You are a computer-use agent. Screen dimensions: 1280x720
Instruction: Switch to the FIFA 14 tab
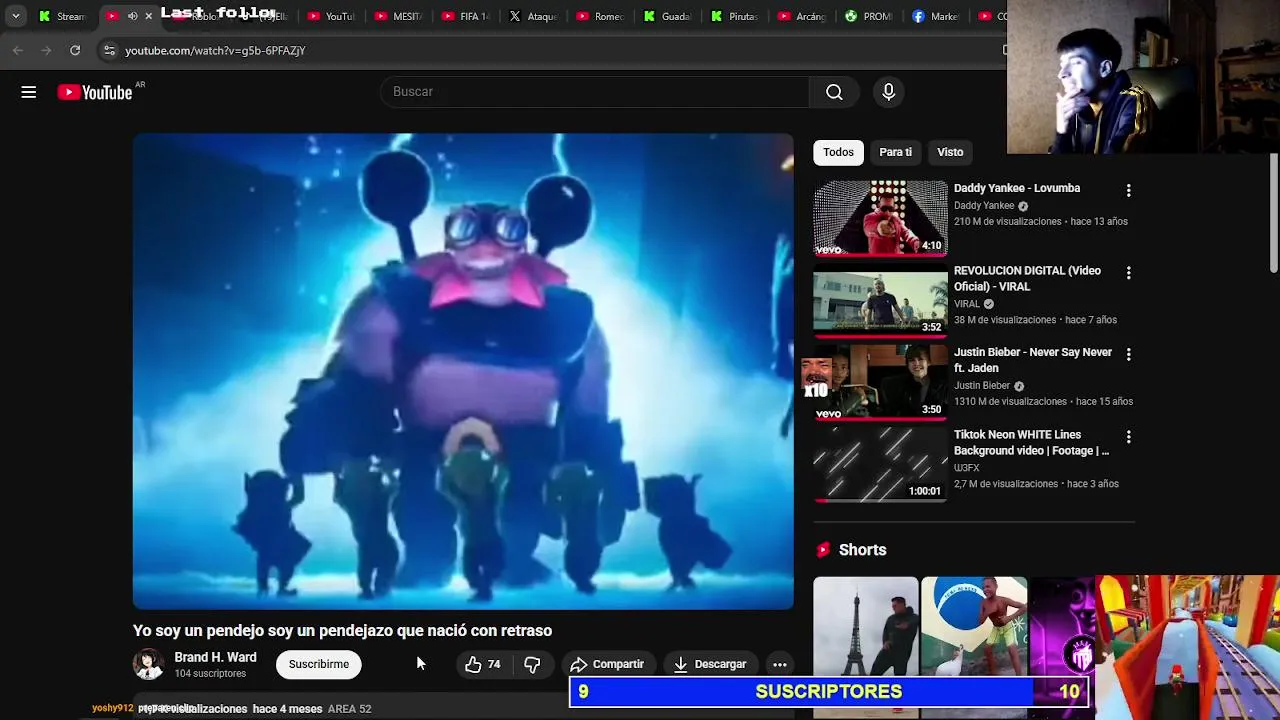(x=465, y=16)
